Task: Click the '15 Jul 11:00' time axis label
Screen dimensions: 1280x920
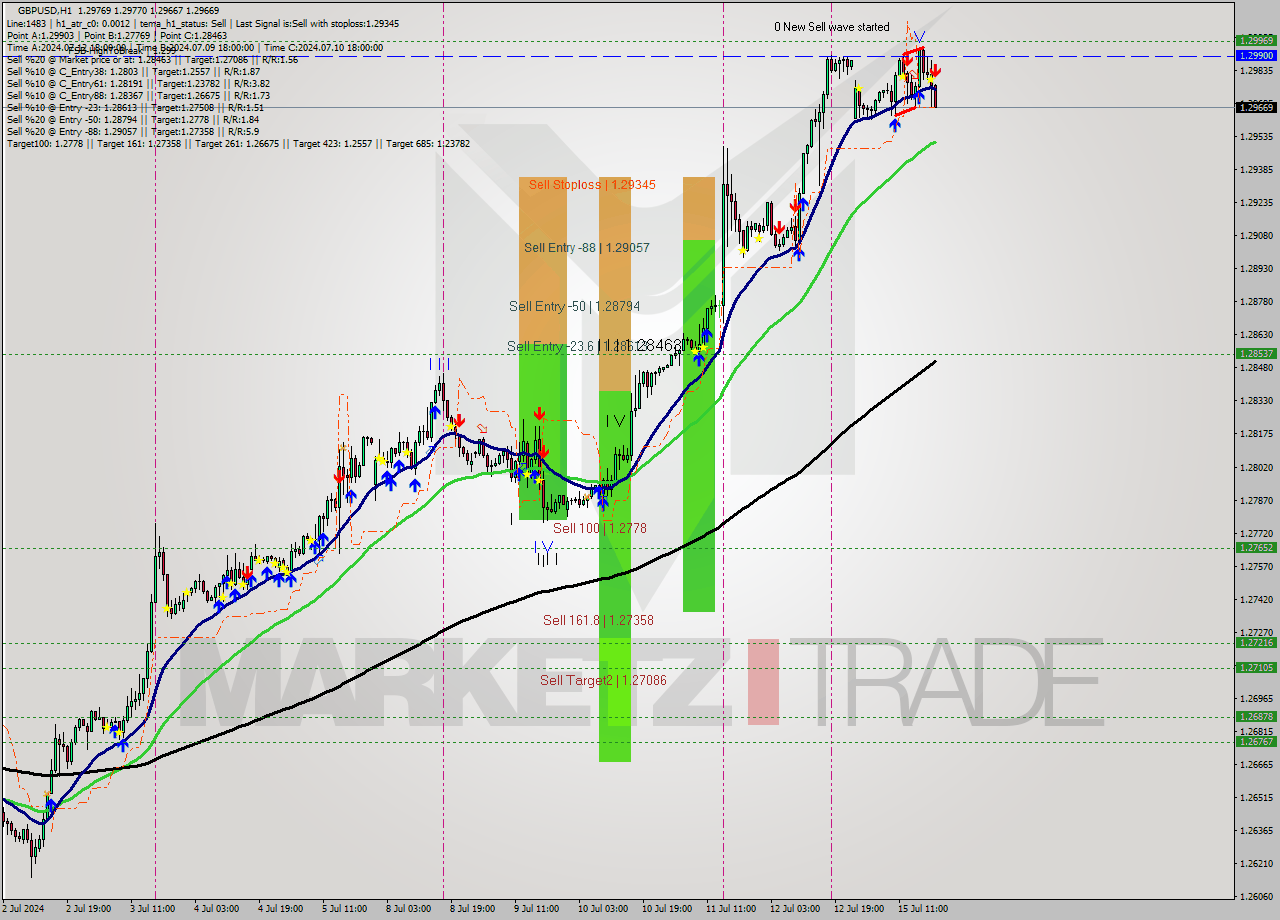Action: pyautogui.click(x=923, y=909)
